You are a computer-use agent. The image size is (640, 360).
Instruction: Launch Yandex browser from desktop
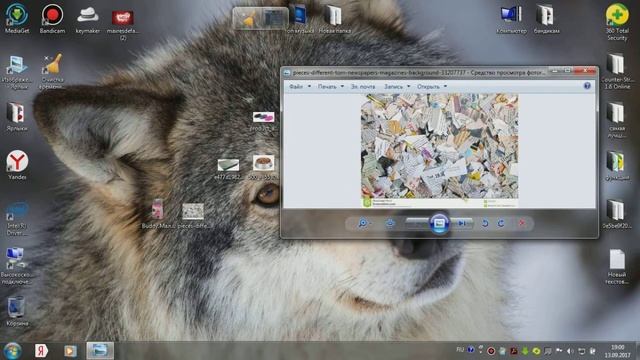pyautogui.click(x=17, y=165)
